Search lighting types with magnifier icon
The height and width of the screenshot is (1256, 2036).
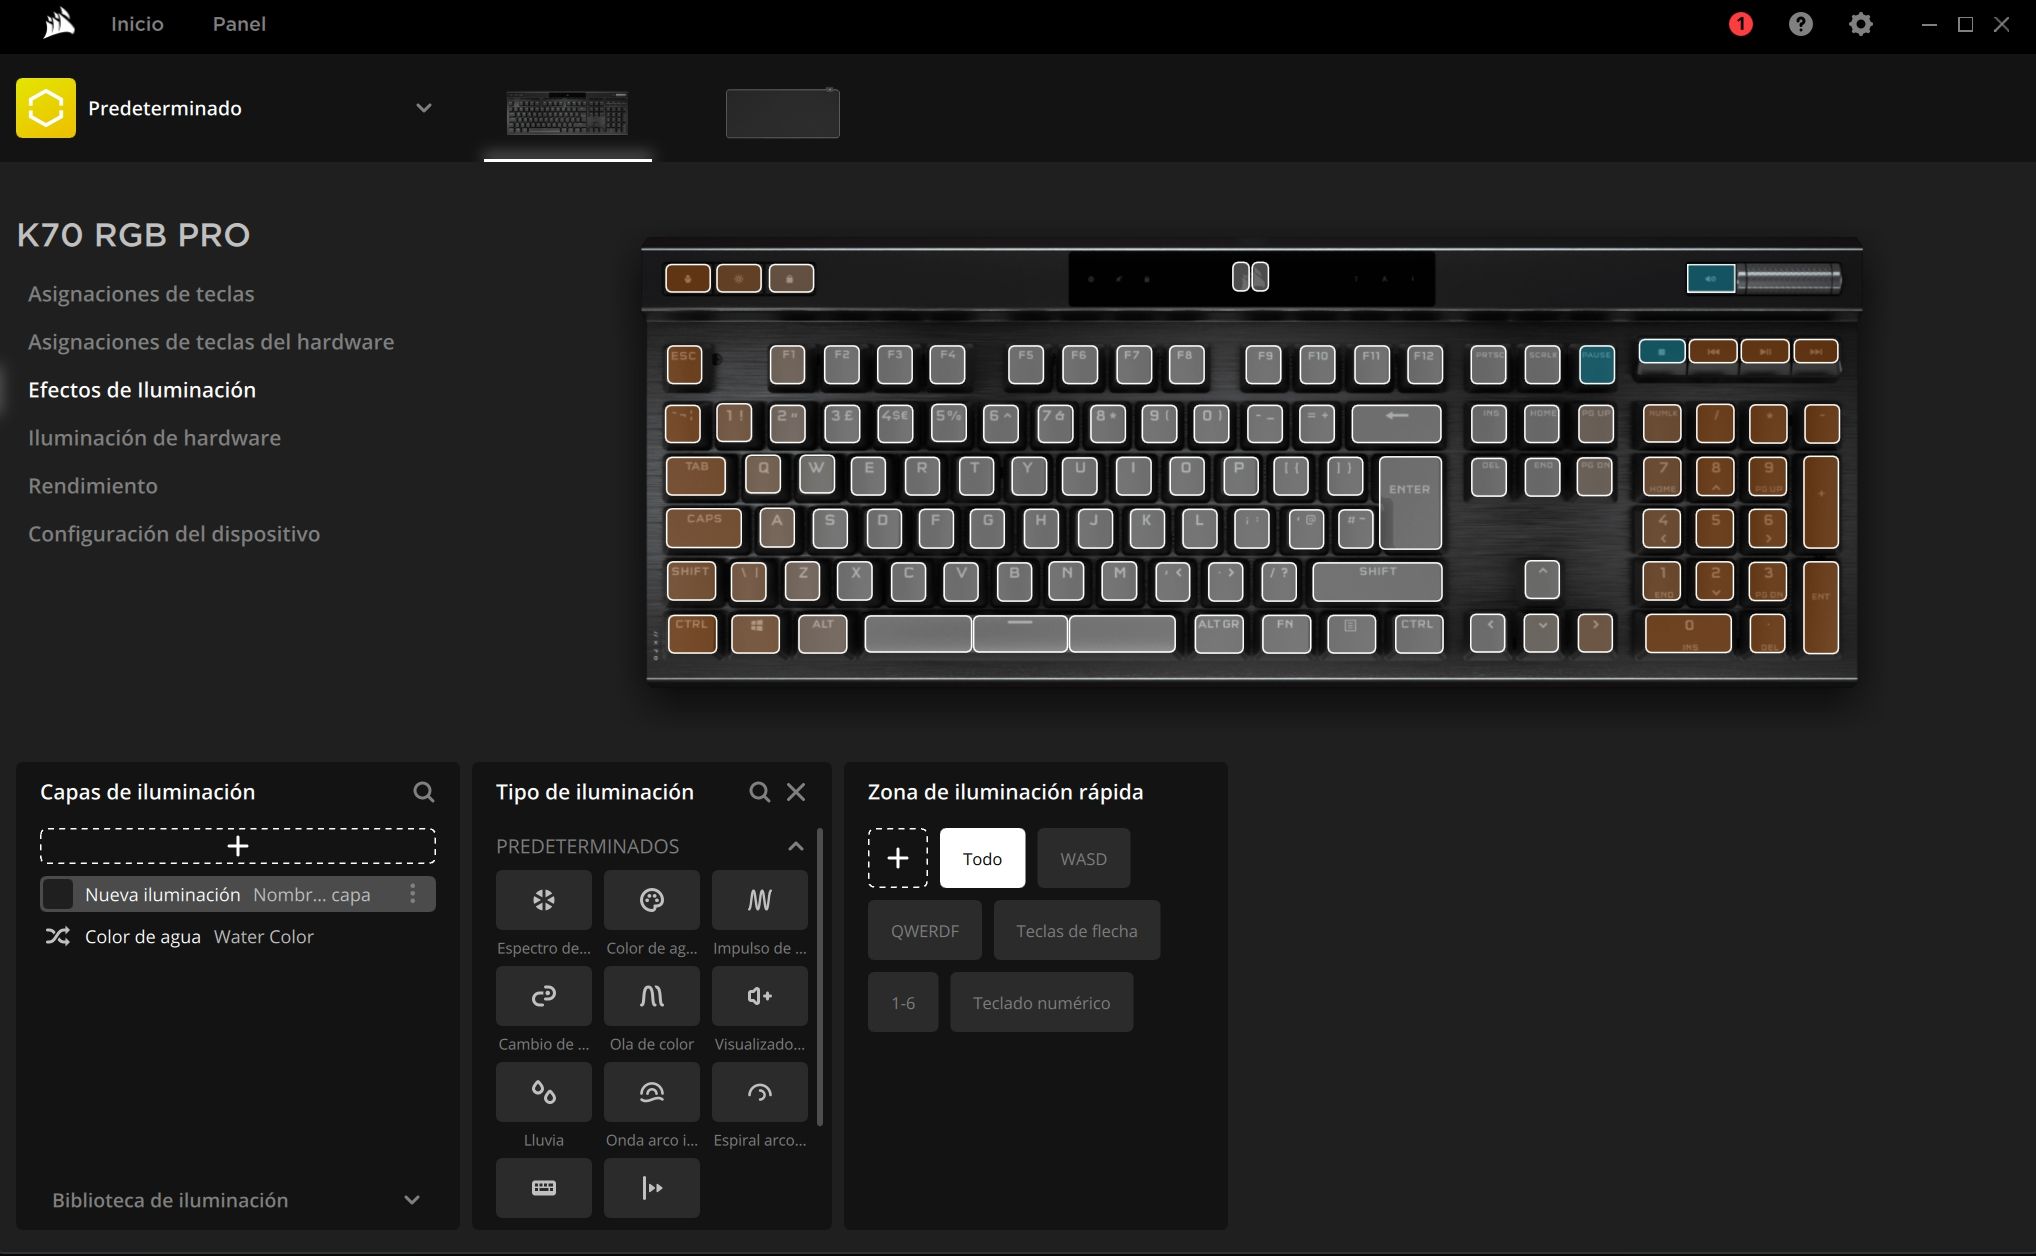point(760,792)
